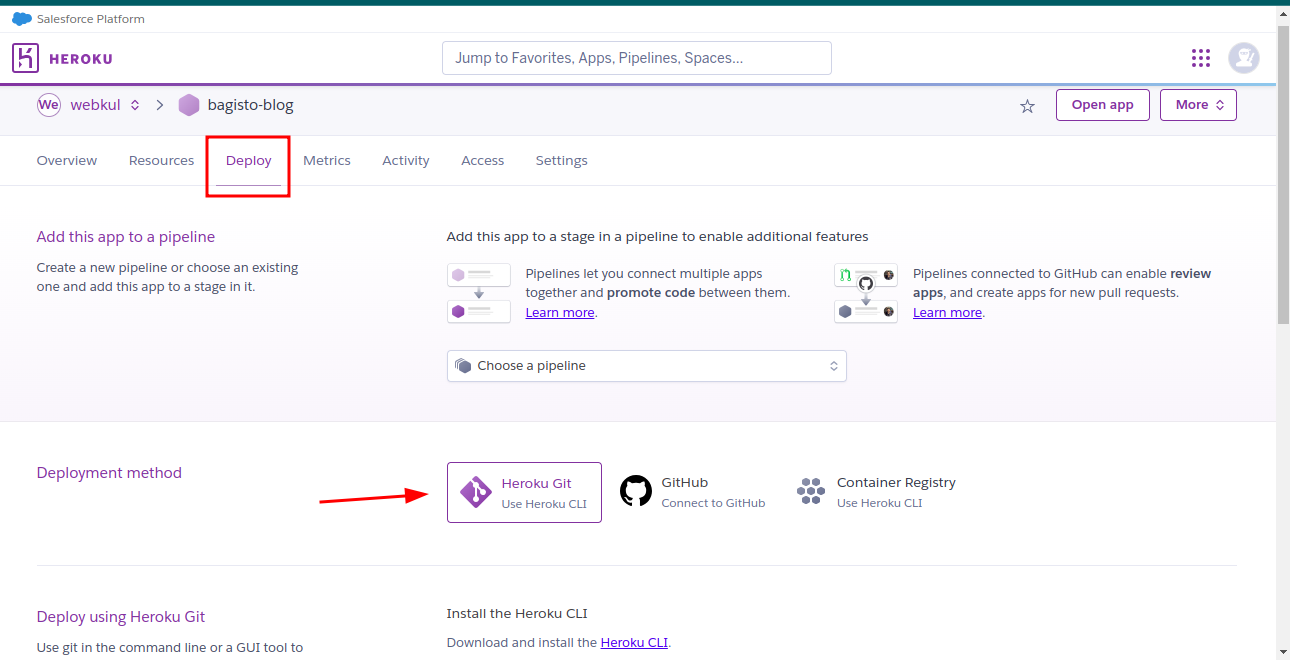Switch to the Access tab
Viewport: 1290px width, 660px height.
click(482, 161)
